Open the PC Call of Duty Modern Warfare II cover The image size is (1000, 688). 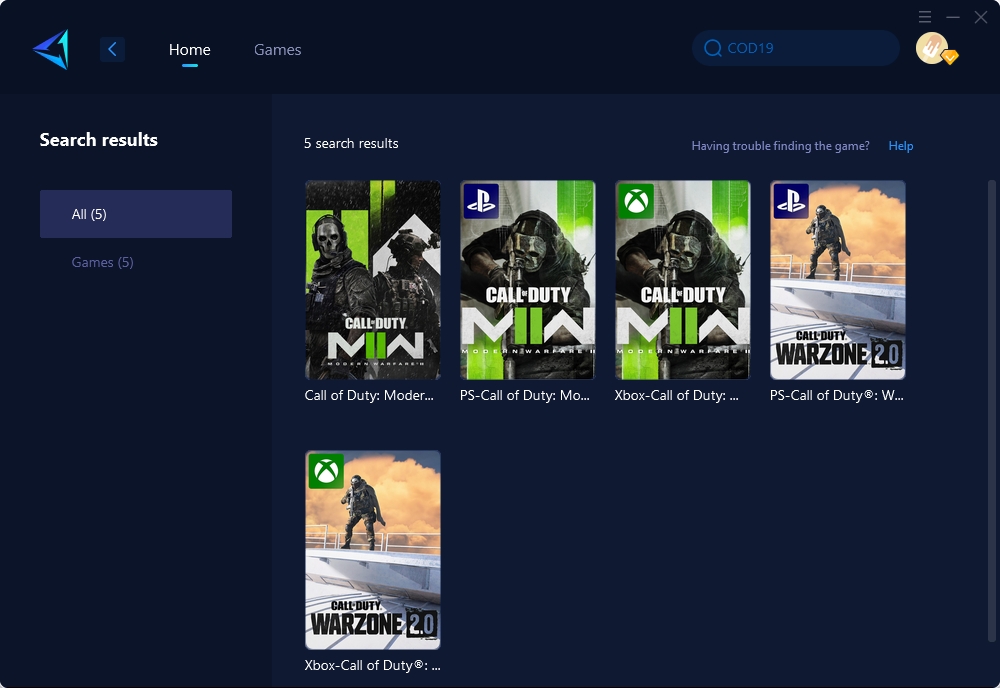click(x=373, y=280)
